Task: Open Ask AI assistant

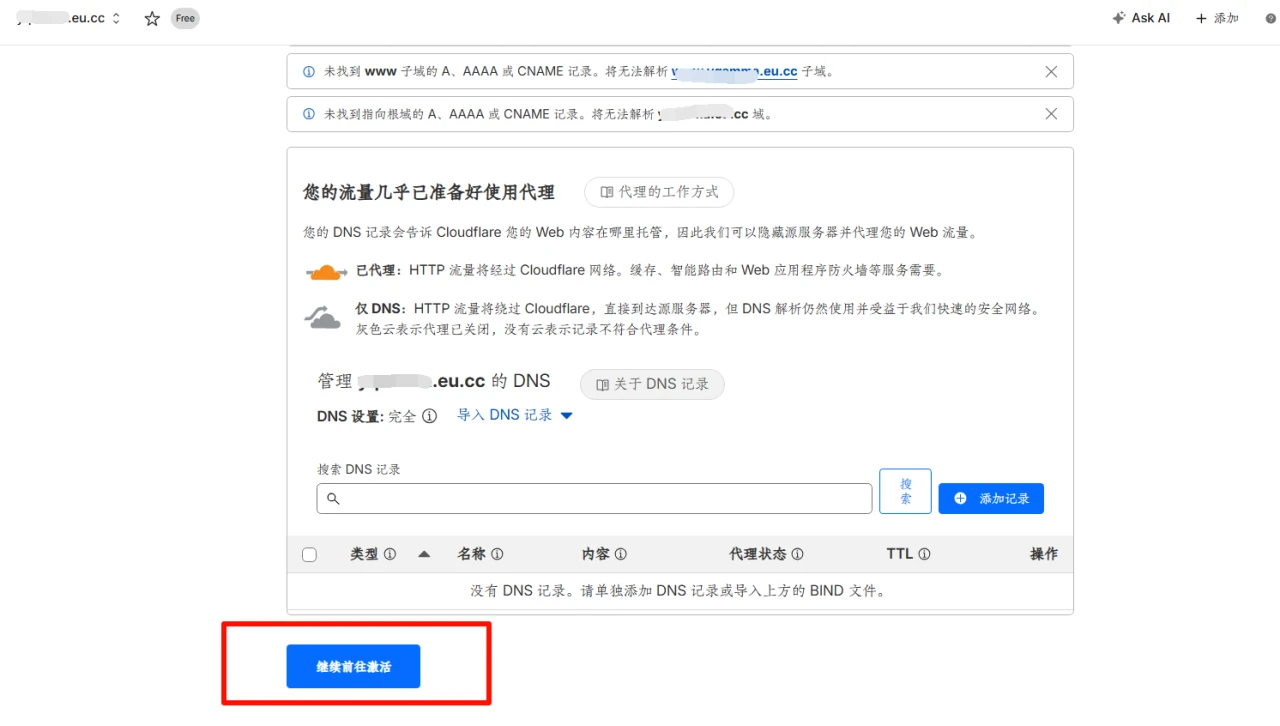Action: pos(1141,18)
